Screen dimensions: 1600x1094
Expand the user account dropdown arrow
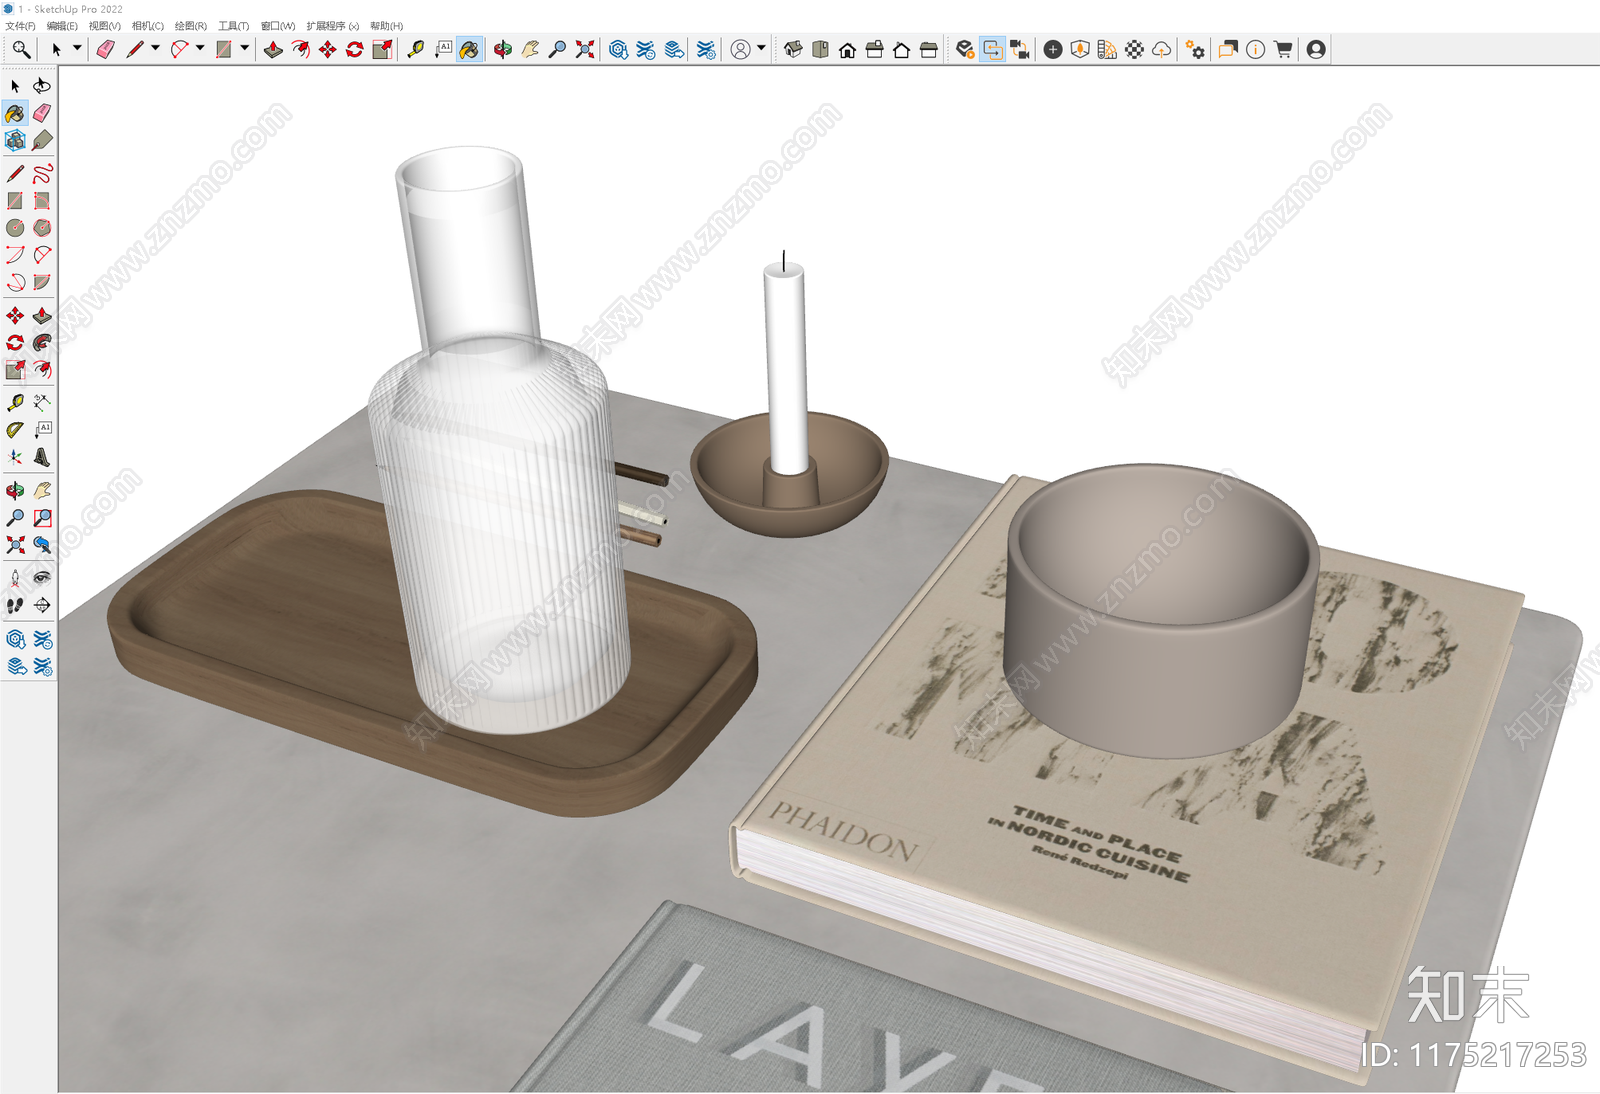[x=762, y=48]
